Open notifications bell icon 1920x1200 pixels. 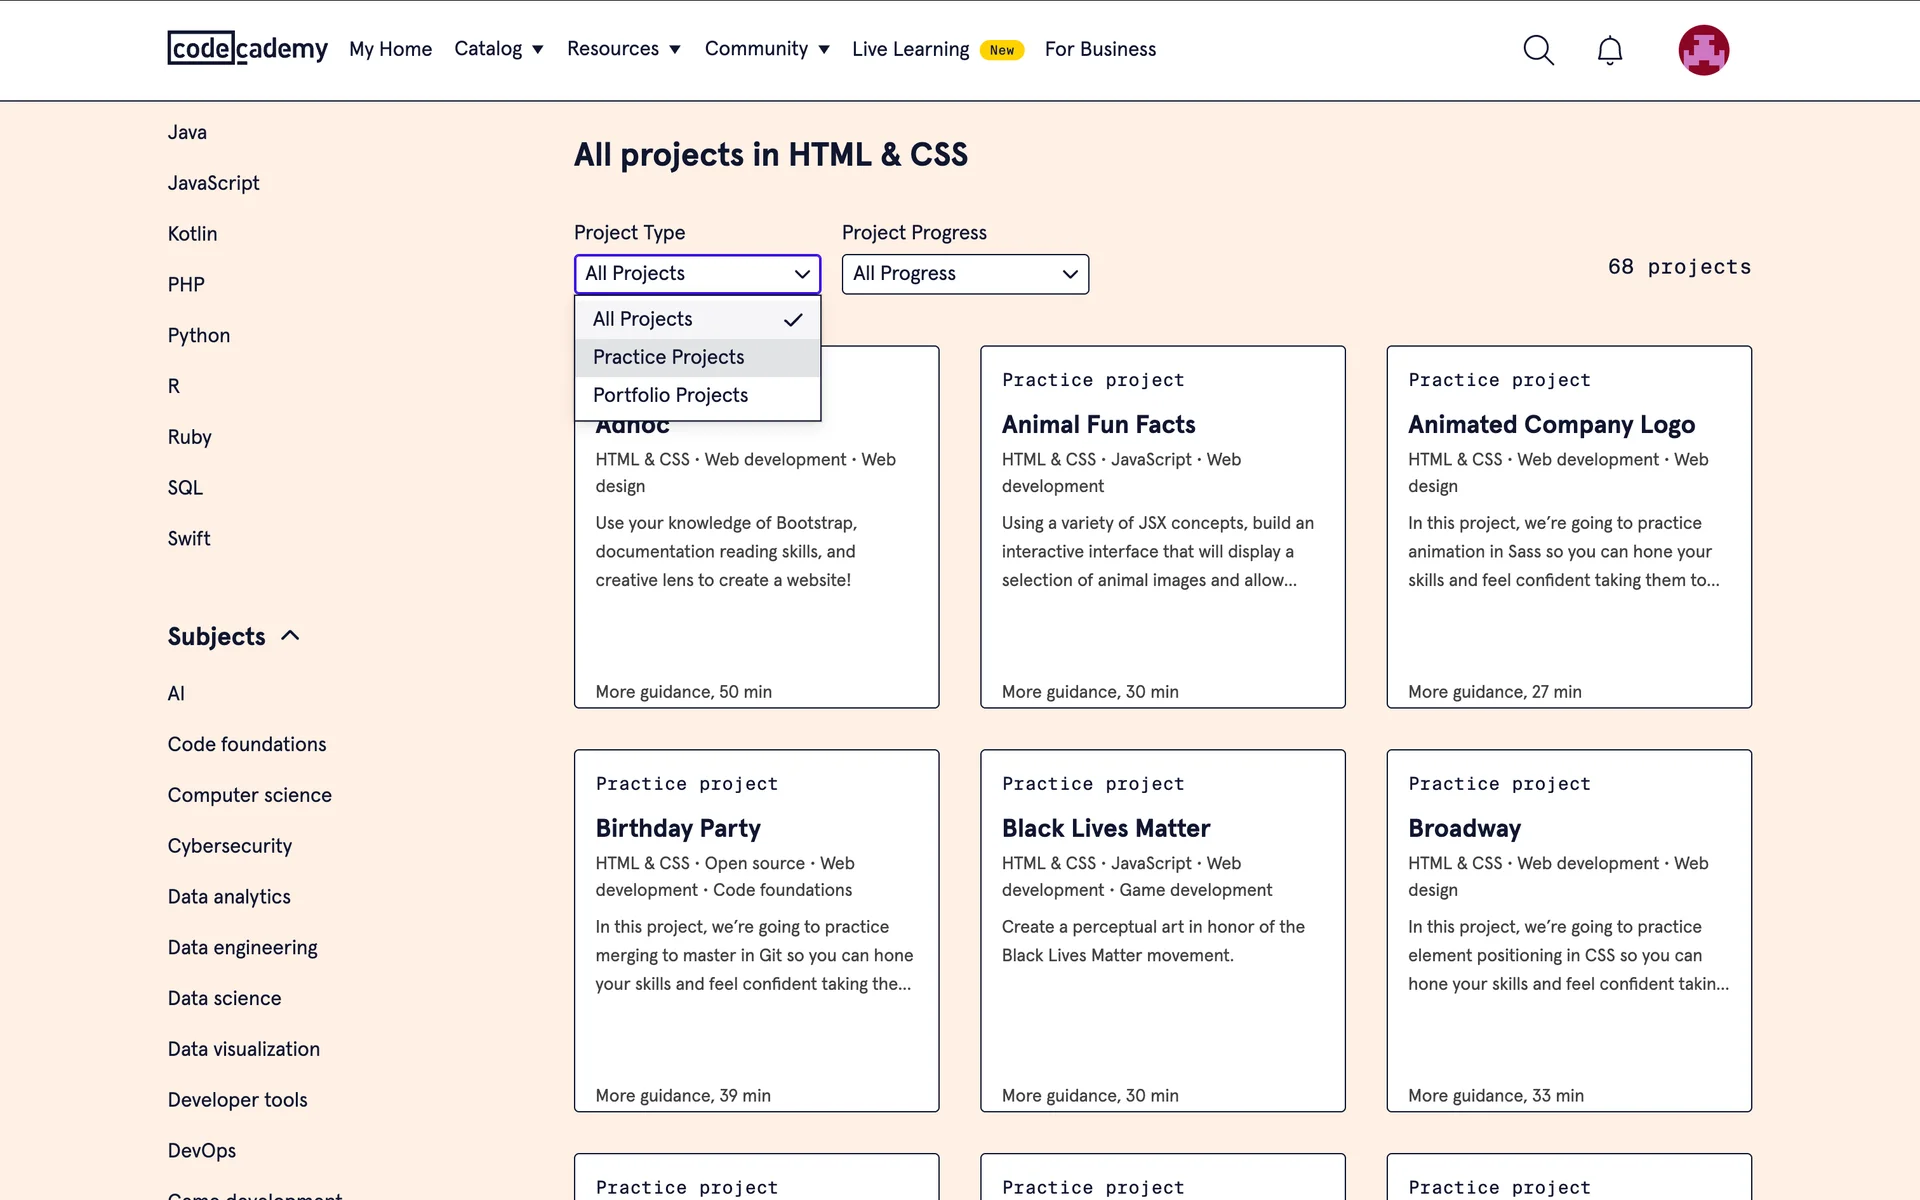tap(1609, 50)
